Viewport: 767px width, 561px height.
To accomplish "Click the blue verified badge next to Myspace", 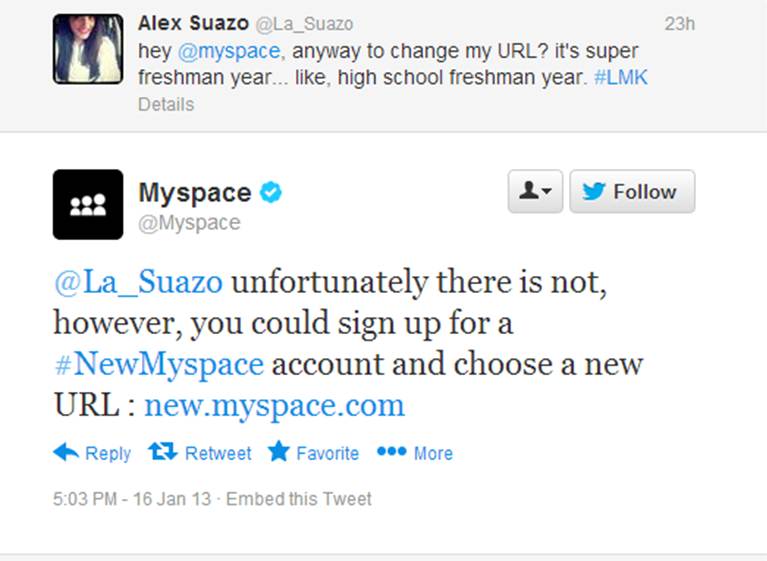I will pos(271,192).
